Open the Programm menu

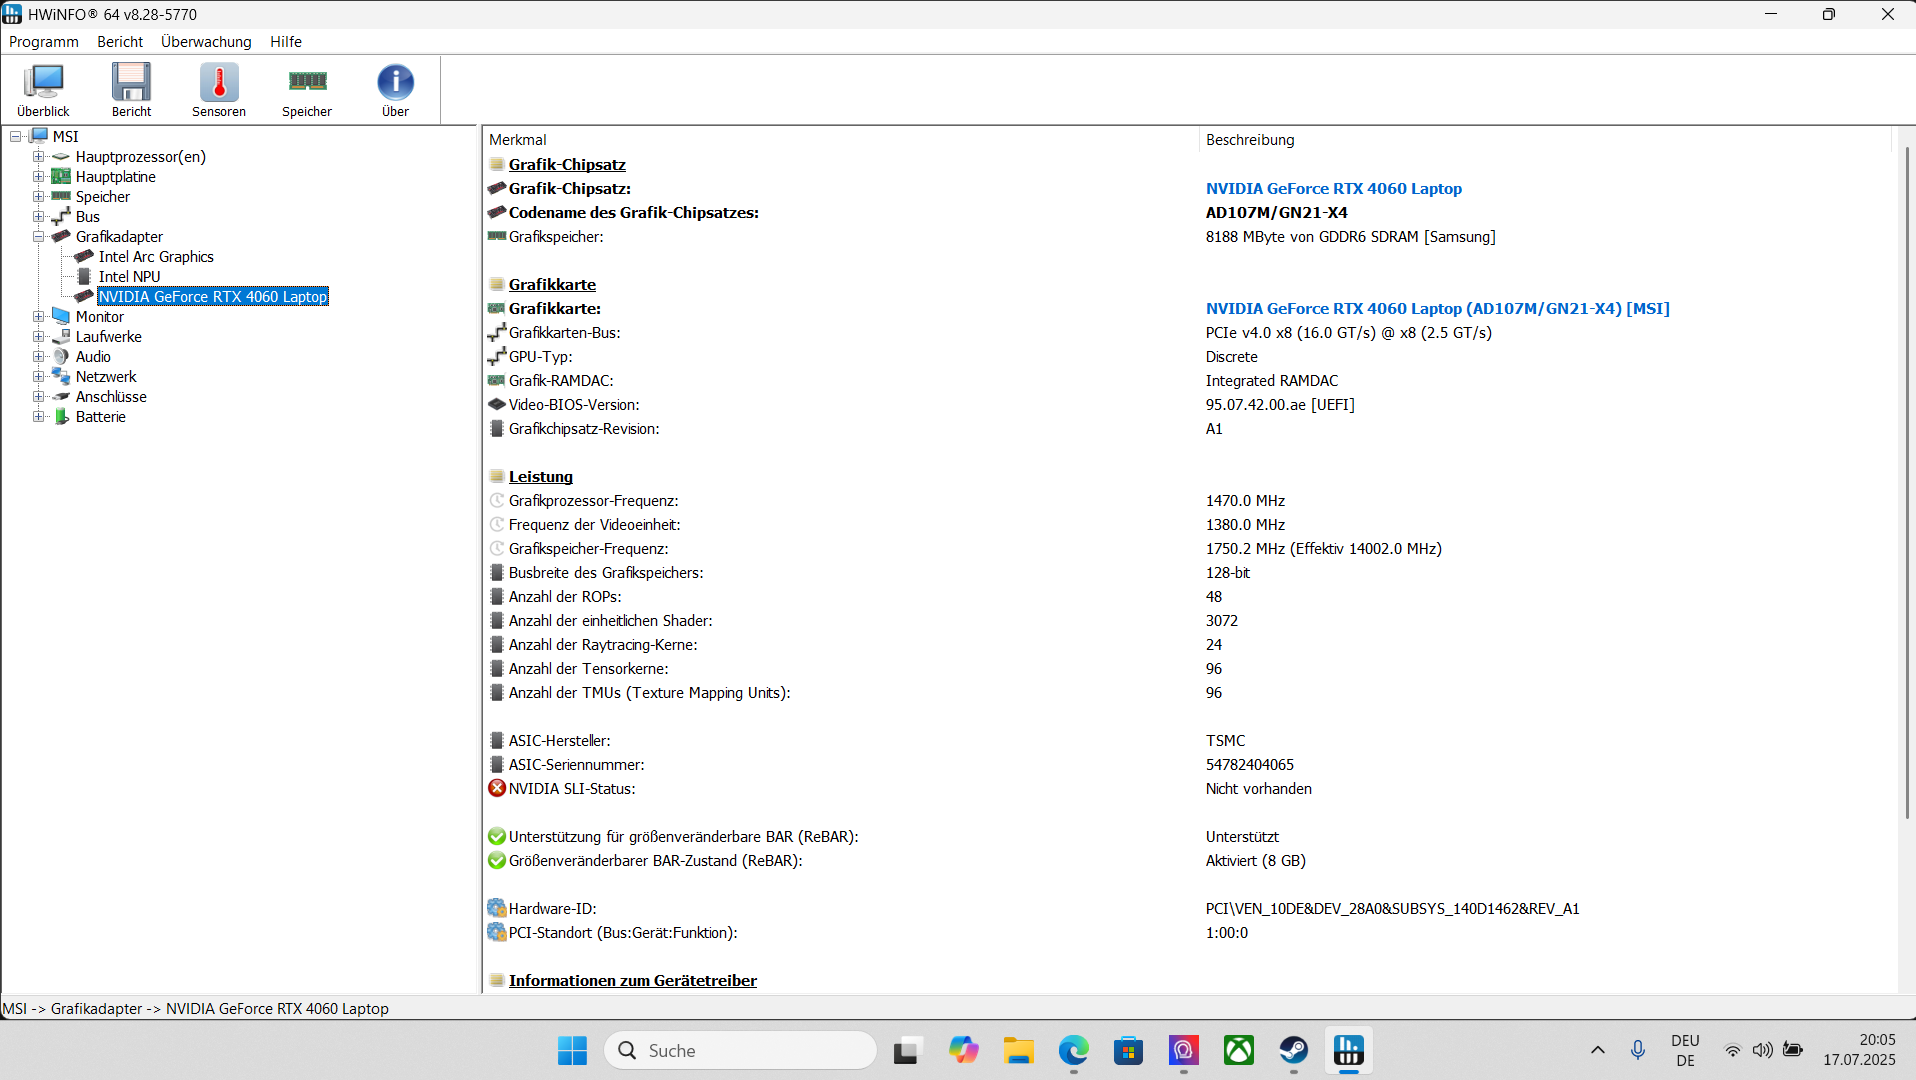(x=44, y=42)
